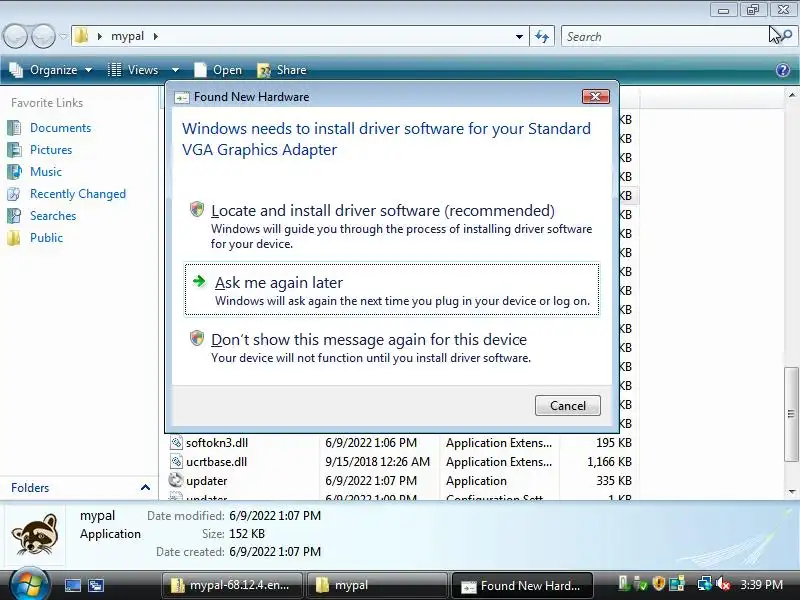Image resolution: width=800 pixels, height=600 pixels.
Task: Expand the arrow before mypal in address bar
Action: pyautogui.click(x=99, y=36)
